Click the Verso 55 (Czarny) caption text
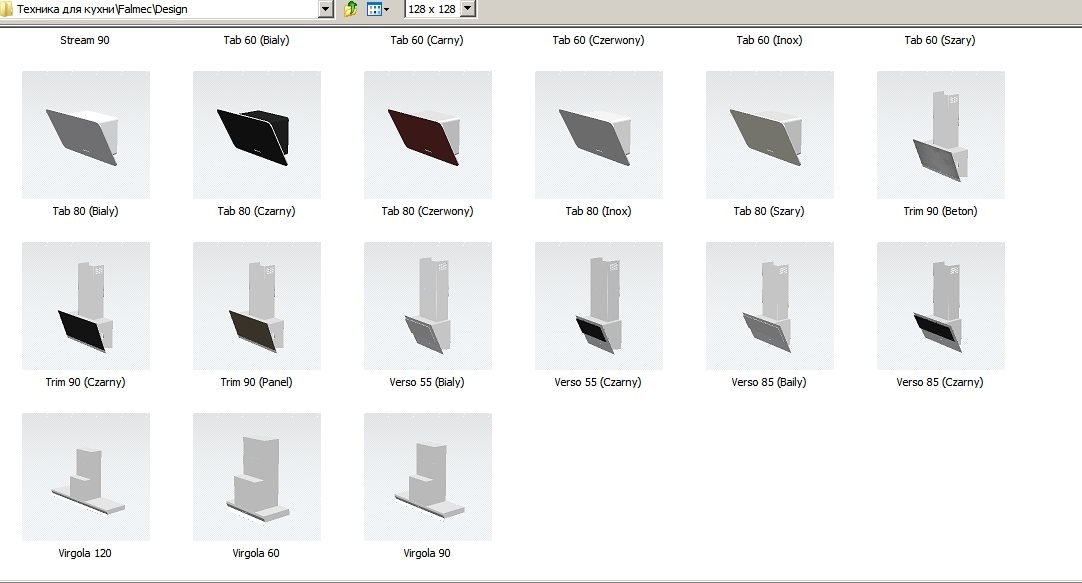The height and width of the screenshot is (583, 1082). coord(598,382)
